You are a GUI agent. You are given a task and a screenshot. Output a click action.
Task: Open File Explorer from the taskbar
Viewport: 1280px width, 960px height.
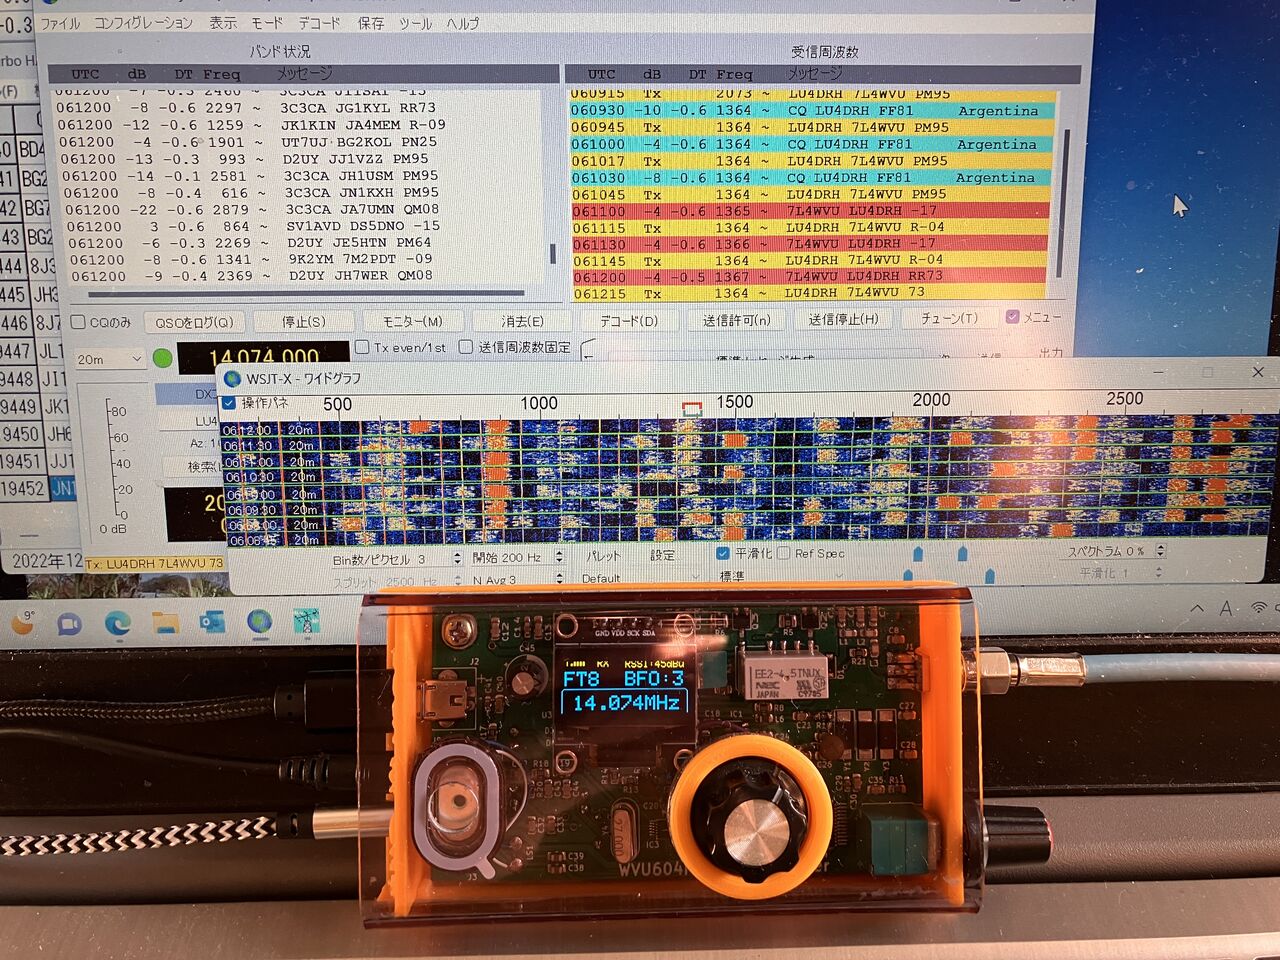(164, 624)
